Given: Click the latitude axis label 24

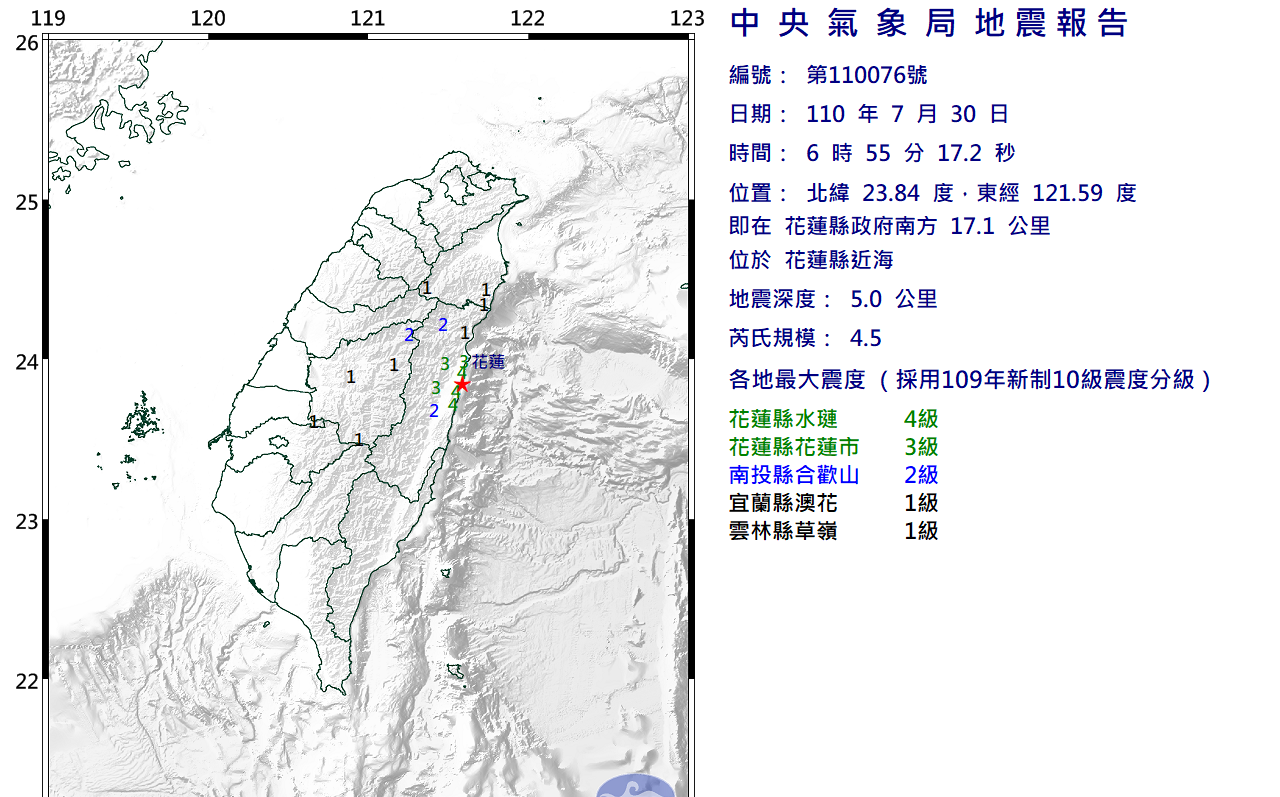Looking at the screenshot, I should pyautogui.click(x=28, y=362).
